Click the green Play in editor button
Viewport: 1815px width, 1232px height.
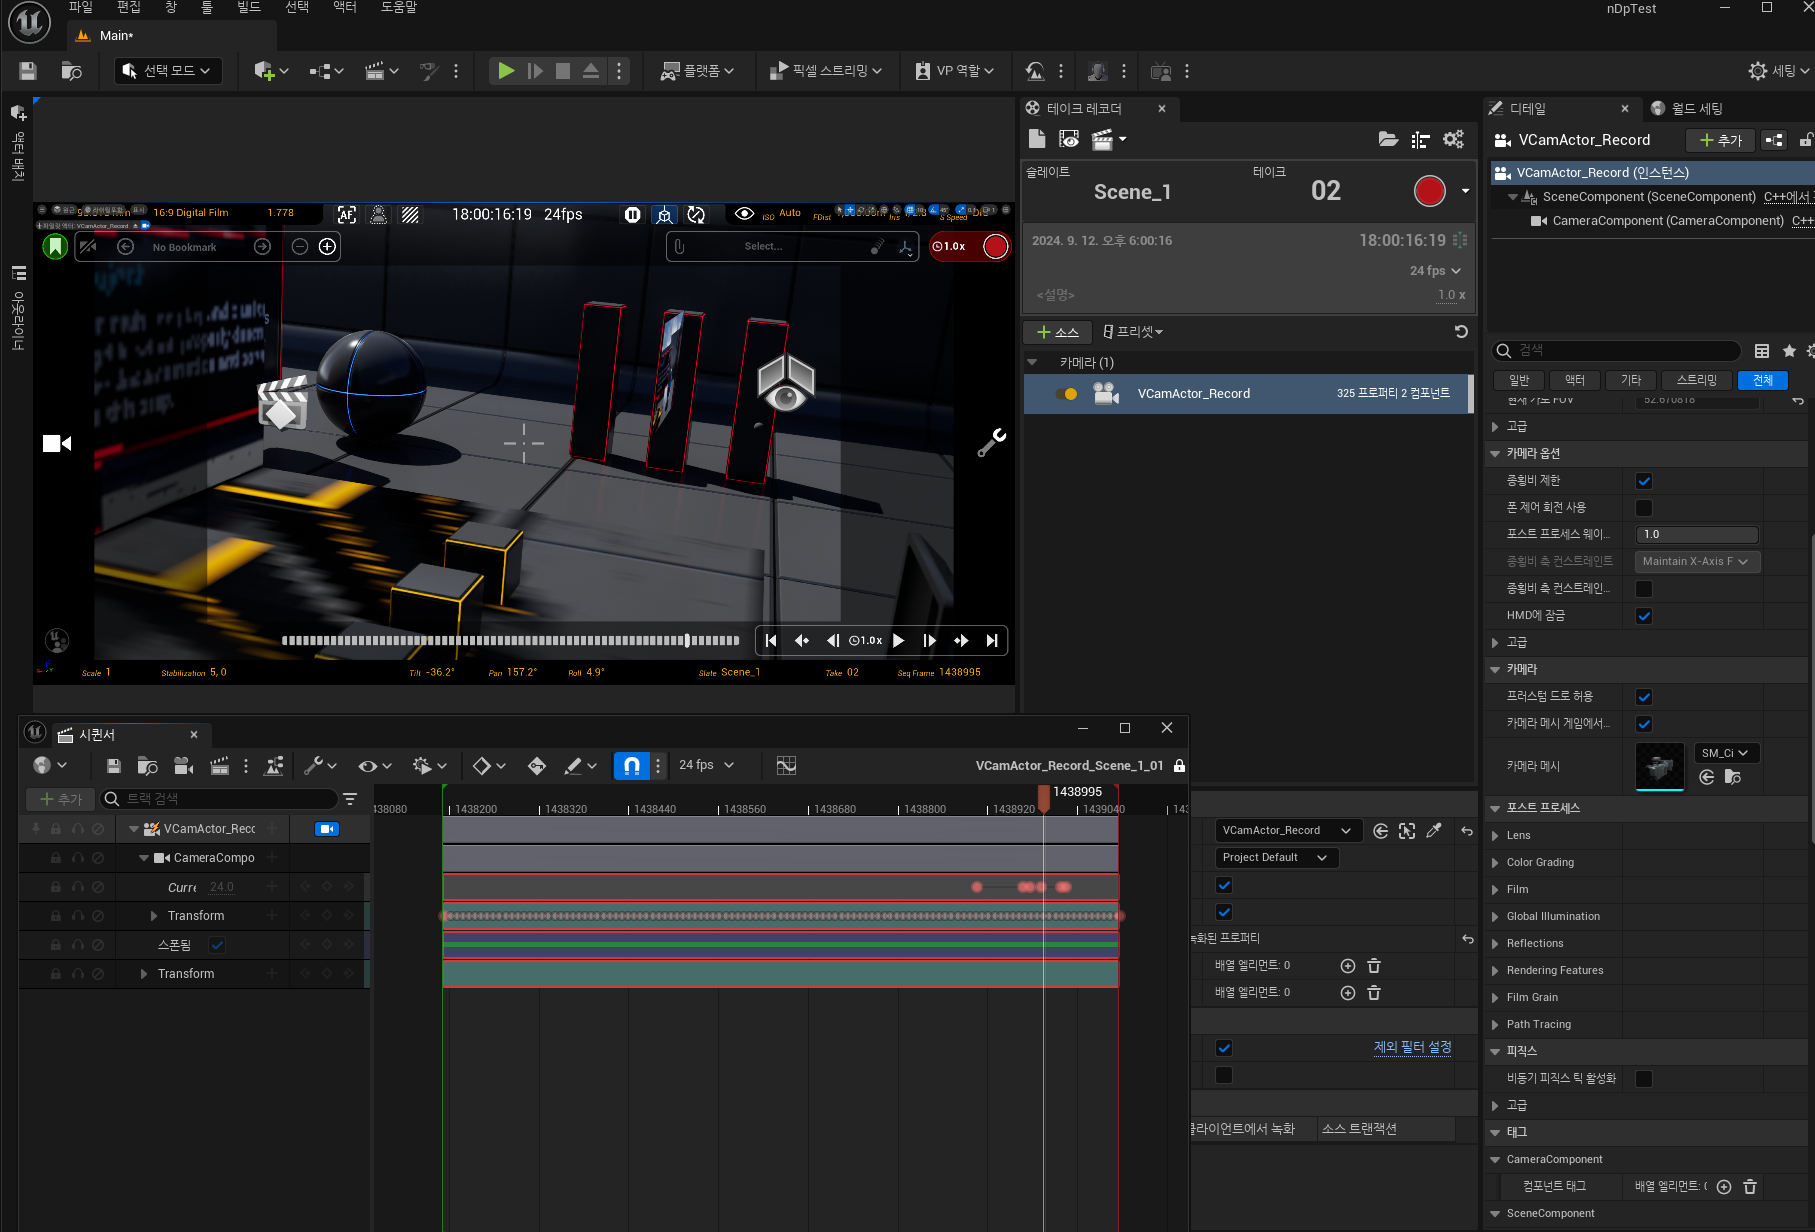pyautogui.click(x=506, y=71)
